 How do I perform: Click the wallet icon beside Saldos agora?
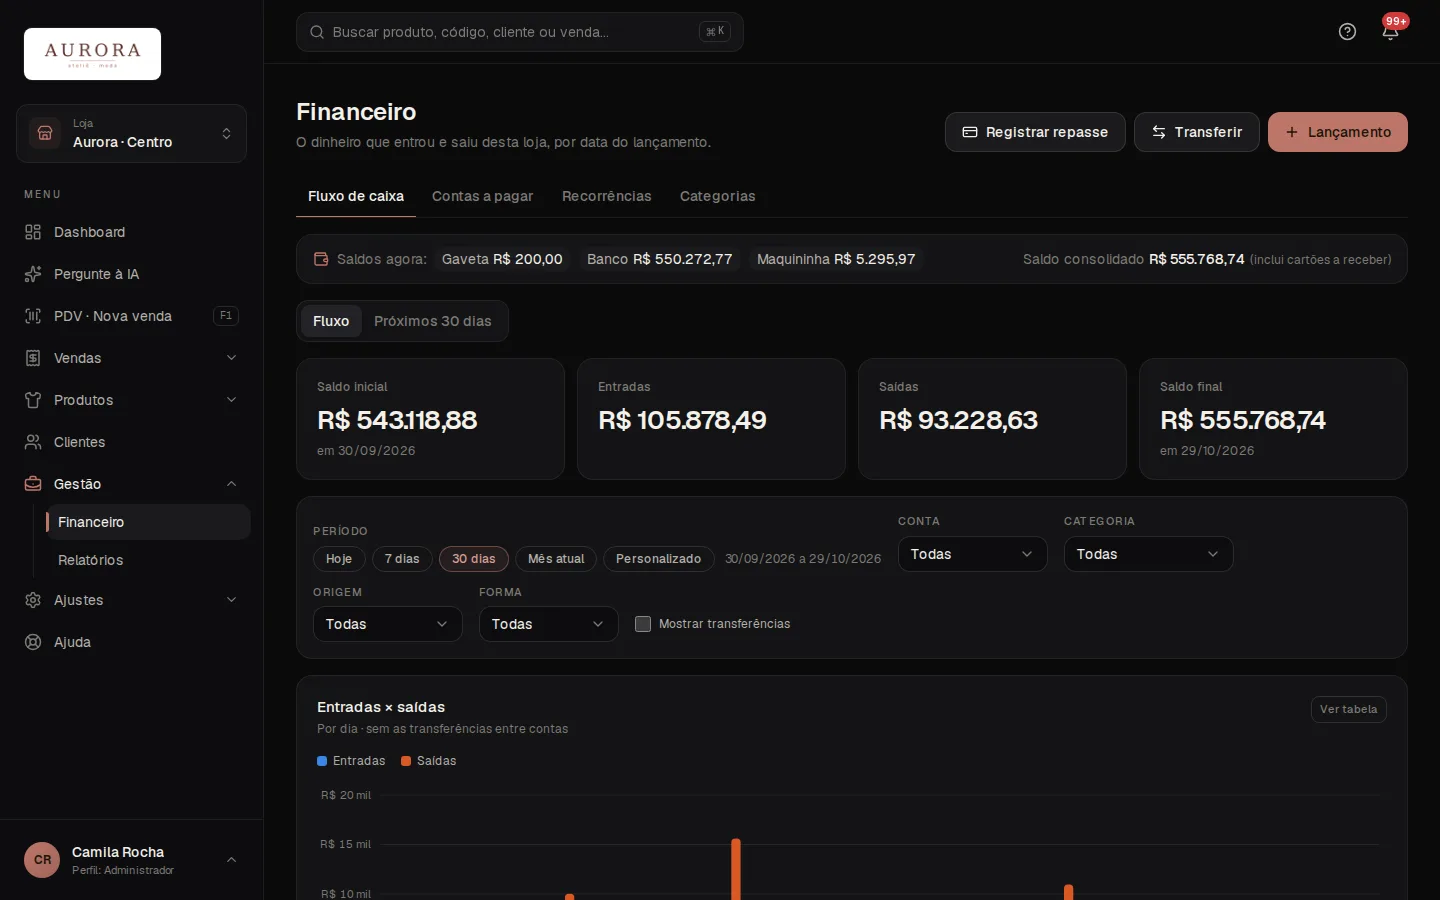[321, 259]
